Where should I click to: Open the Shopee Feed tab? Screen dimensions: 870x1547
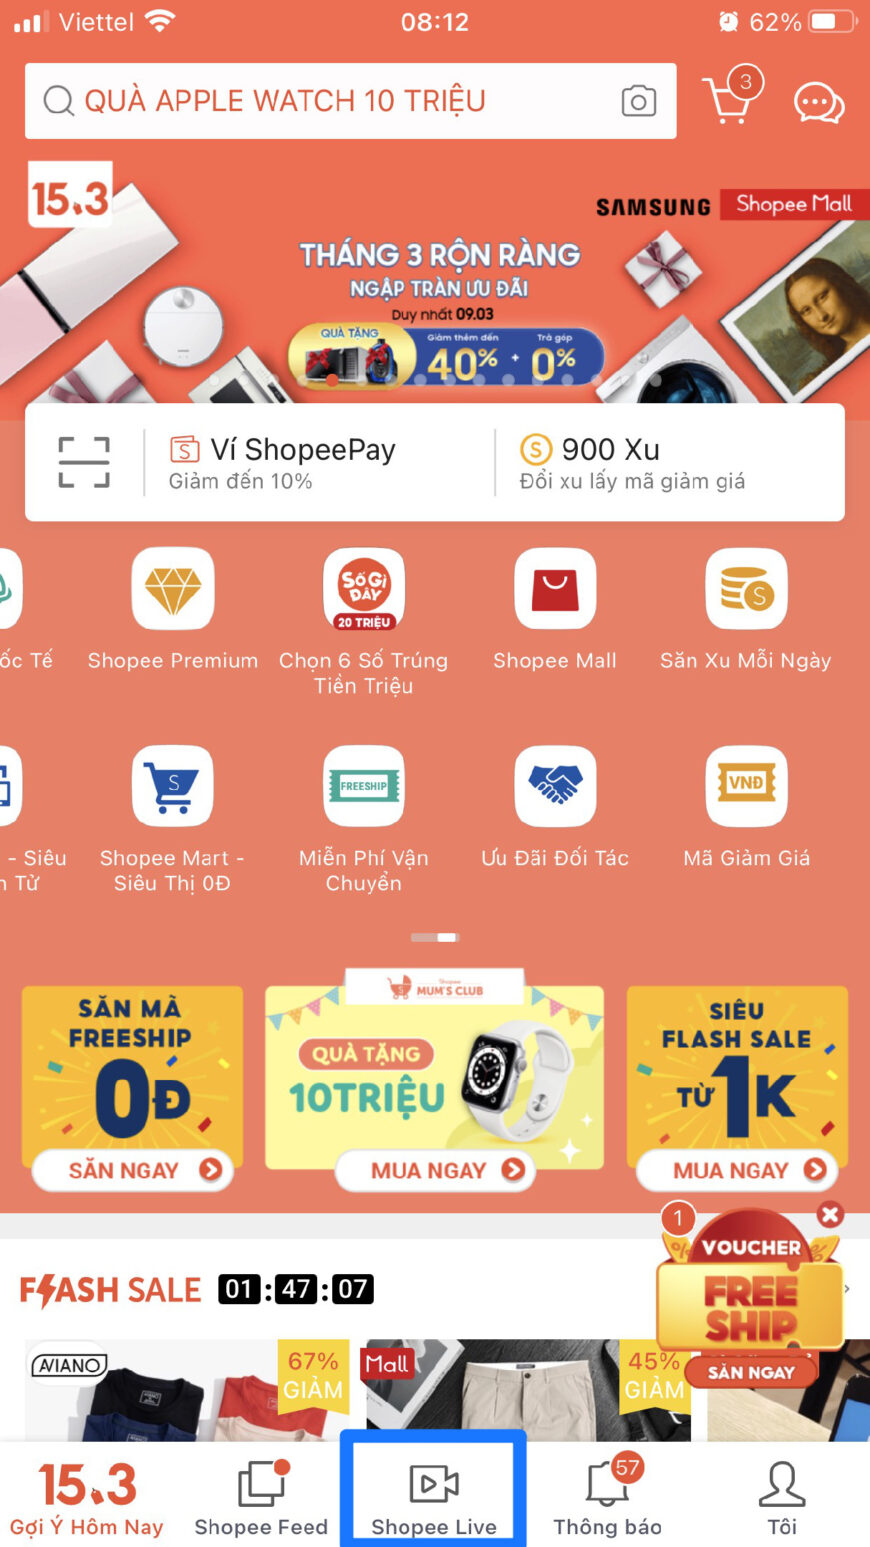tap(261, 1496)
